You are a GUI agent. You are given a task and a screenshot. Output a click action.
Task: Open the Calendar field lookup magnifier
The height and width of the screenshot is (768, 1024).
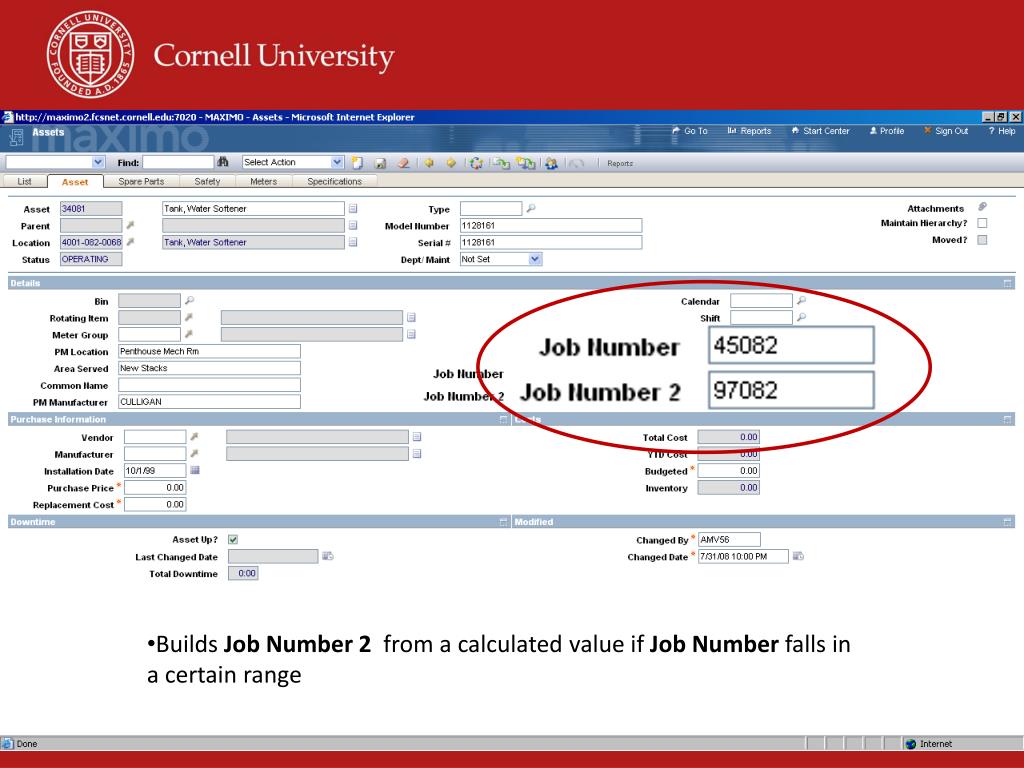pos(801,300)
